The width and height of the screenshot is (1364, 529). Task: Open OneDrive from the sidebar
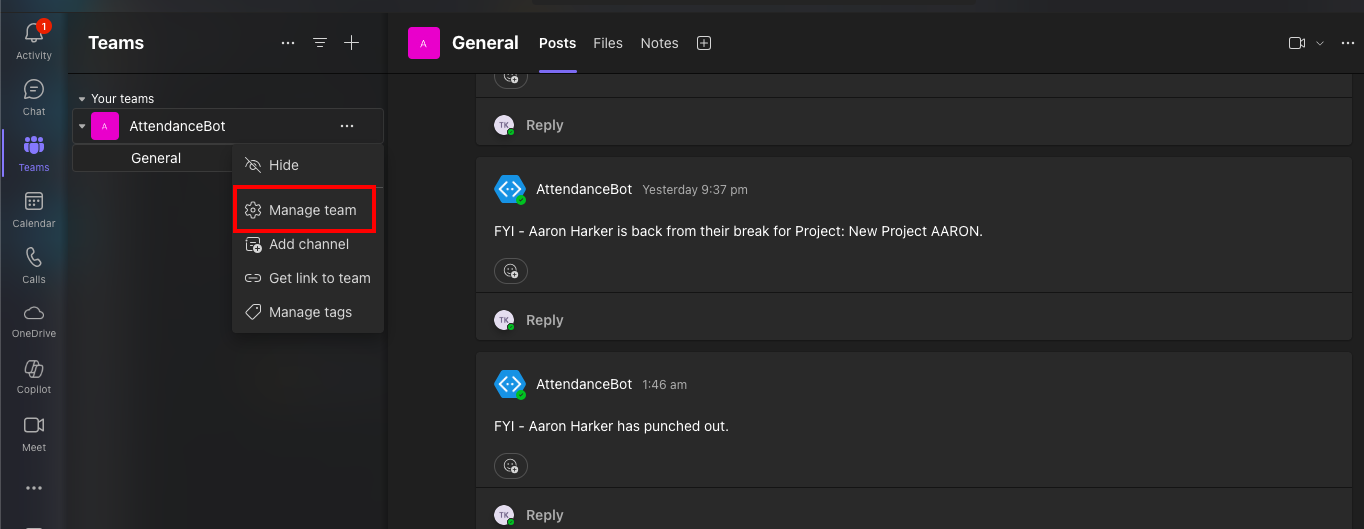point(34,320)
